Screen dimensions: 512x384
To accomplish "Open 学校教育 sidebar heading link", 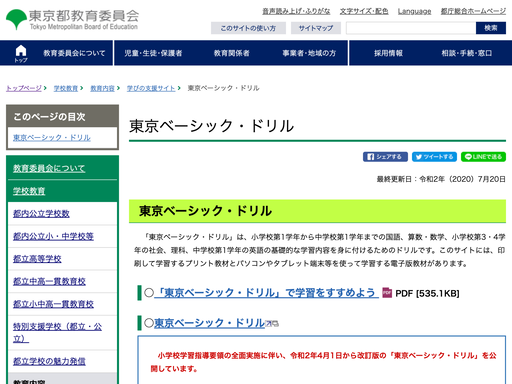I will 29,191.
